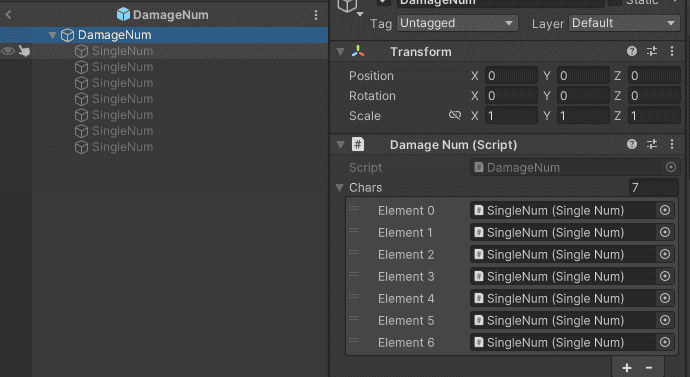Screen dimensions: 690x377
Task: Click the Scale X field
Action: (x=511, y=116)
